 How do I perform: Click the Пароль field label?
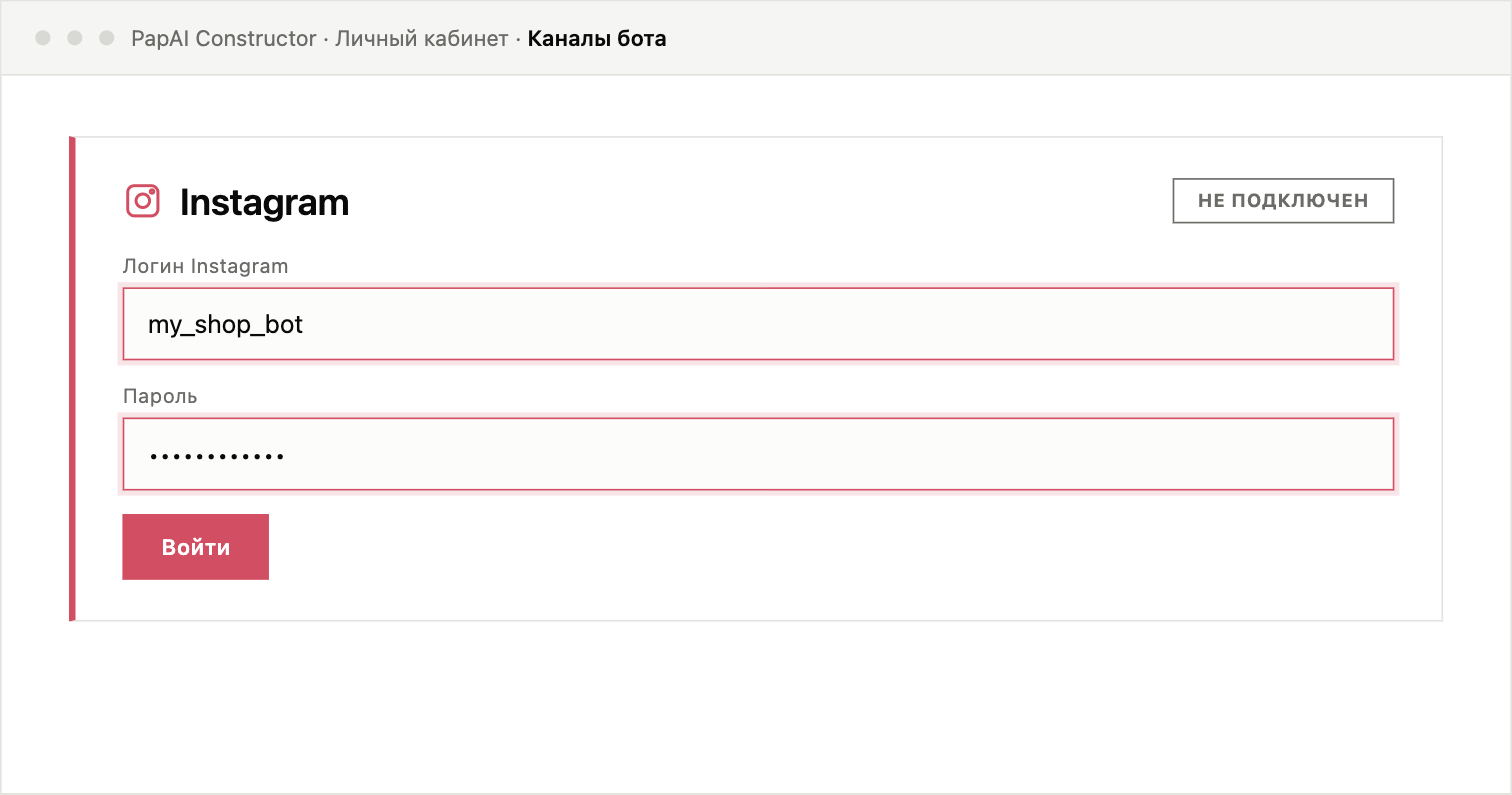pos(160,397)
